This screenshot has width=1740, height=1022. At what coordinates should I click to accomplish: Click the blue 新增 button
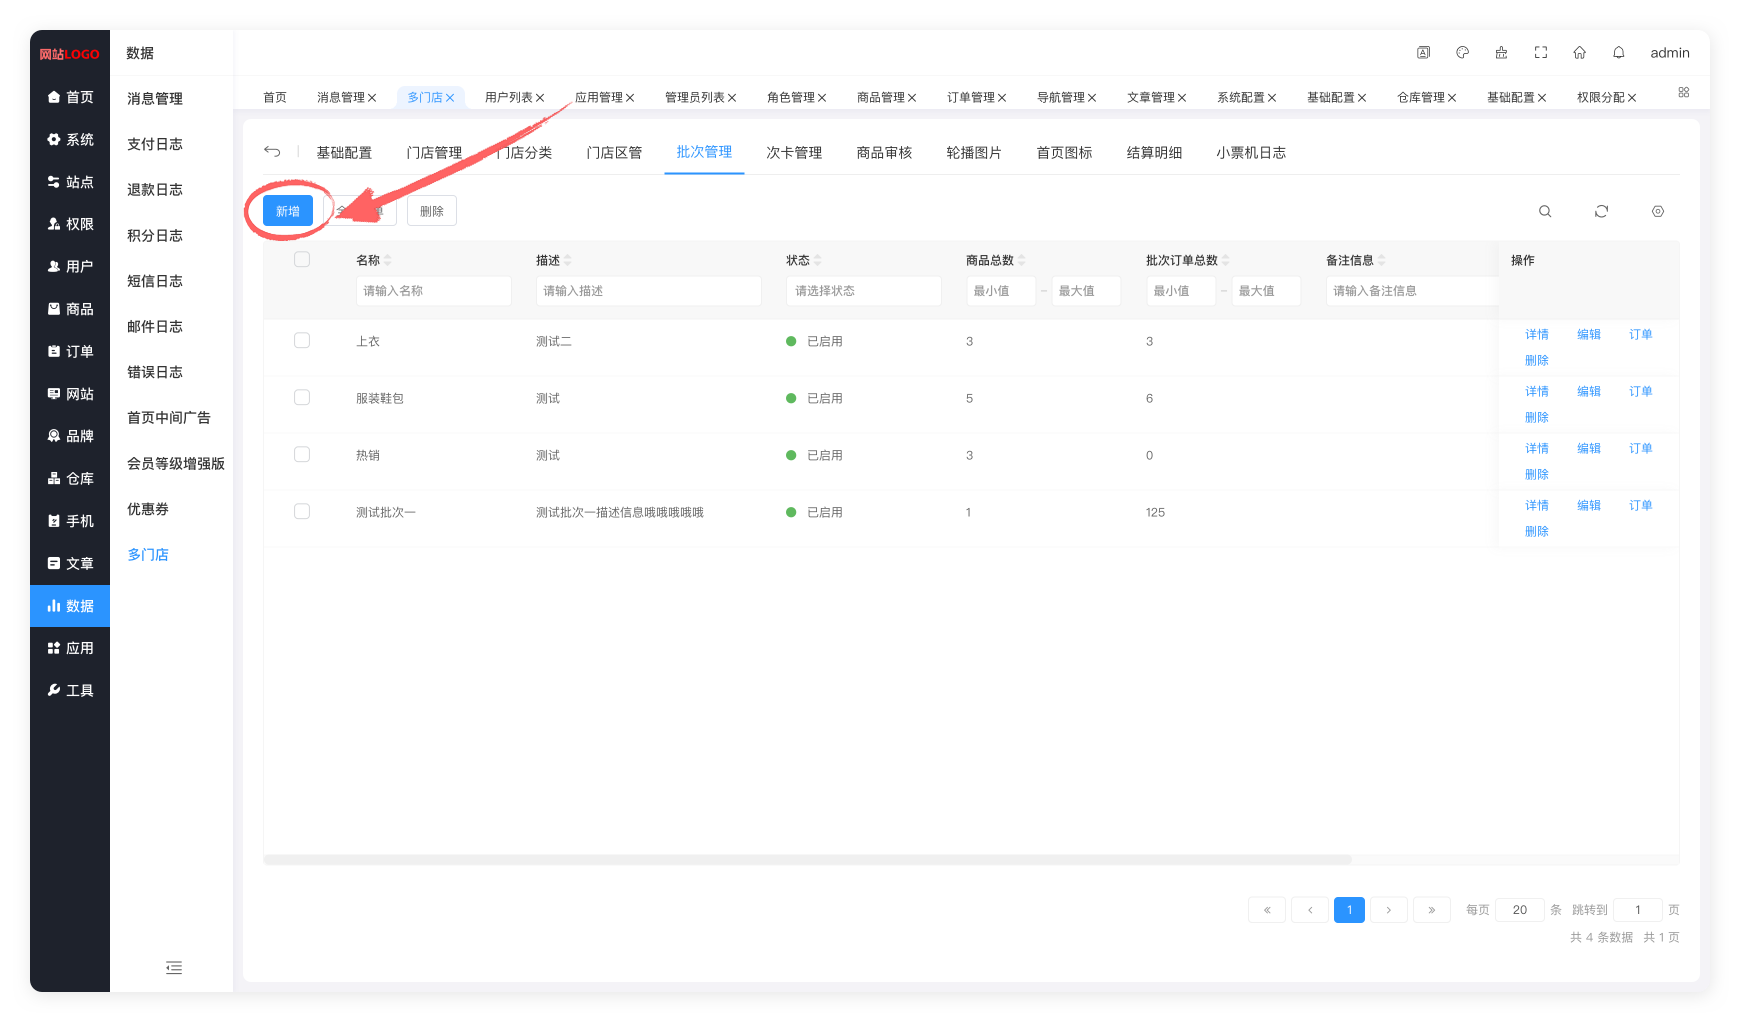(x=288, y=211)
